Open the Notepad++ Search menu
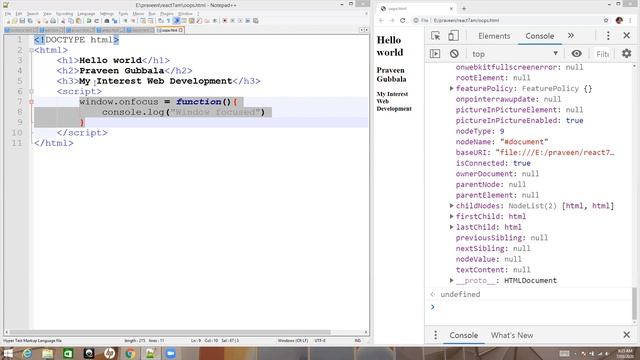640x360 pixels. tap(32, 14)
